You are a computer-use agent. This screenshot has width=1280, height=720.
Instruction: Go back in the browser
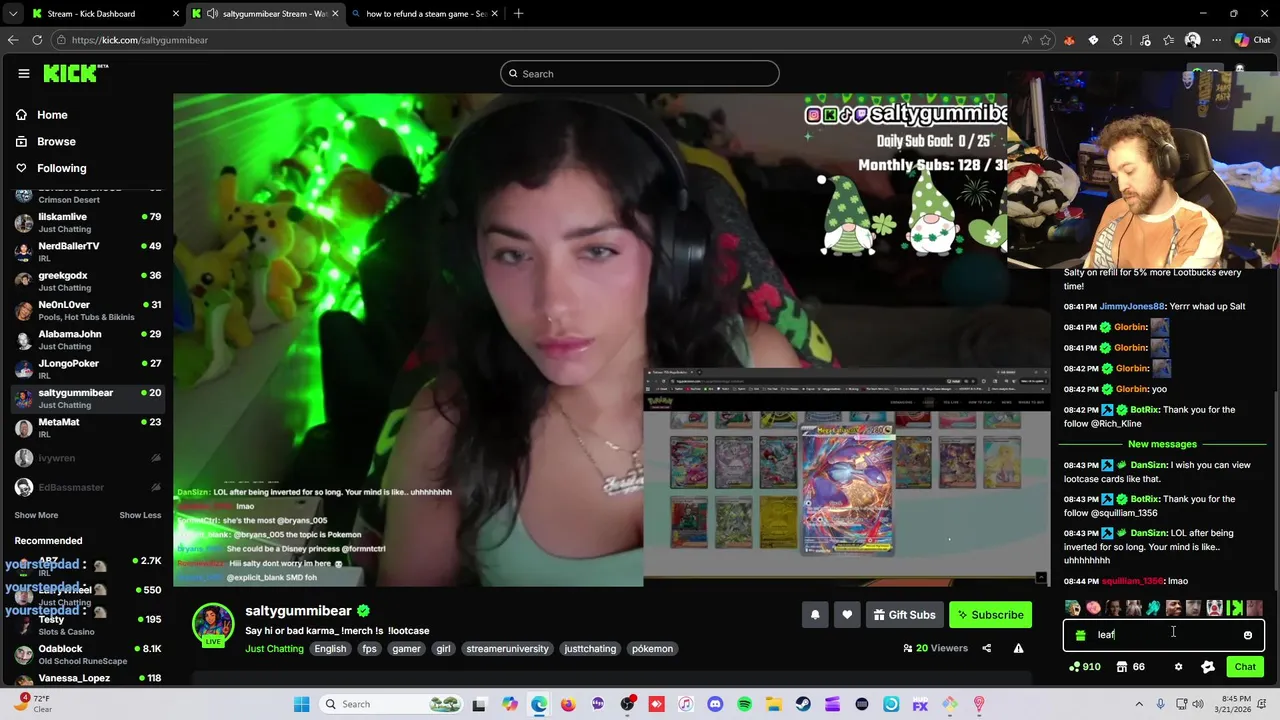[x=12, y=40]
